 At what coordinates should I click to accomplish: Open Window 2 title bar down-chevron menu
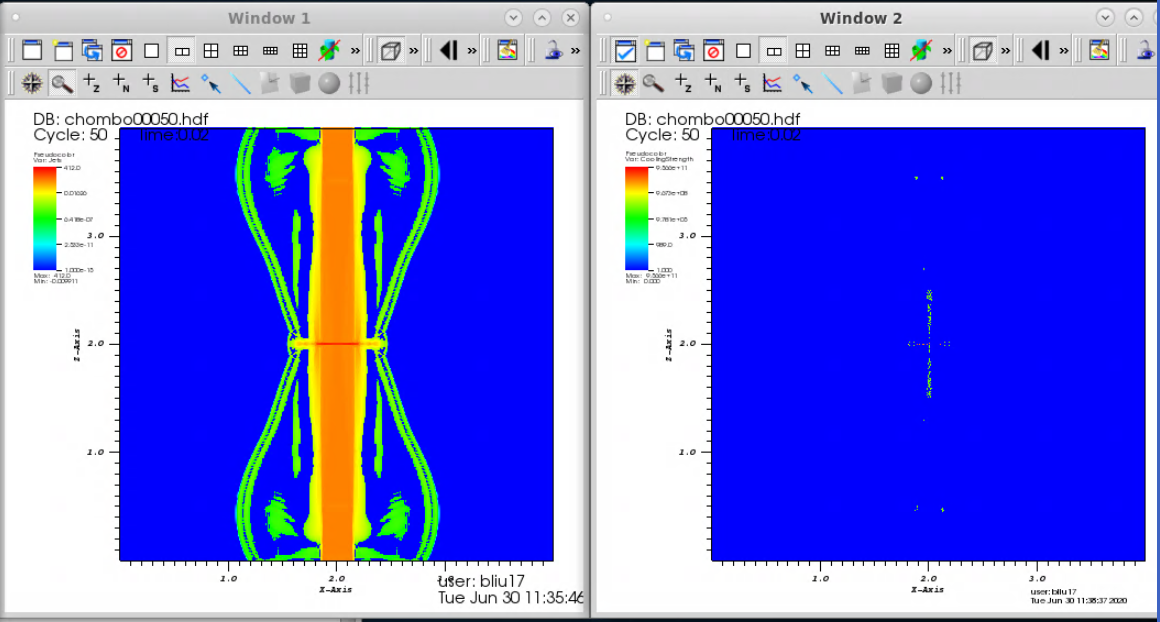click(x=1105, y=18)
